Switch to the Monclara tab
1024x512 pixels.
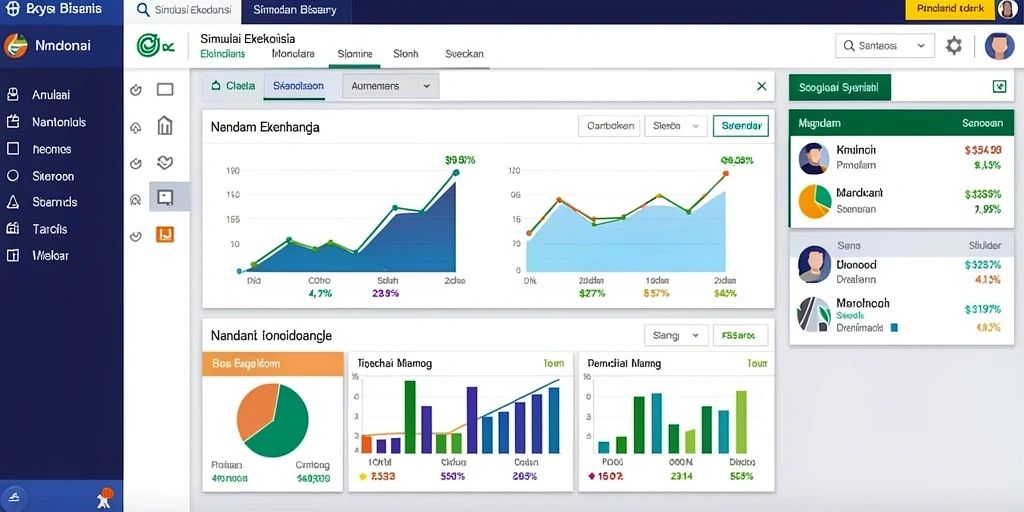[293, 54]
